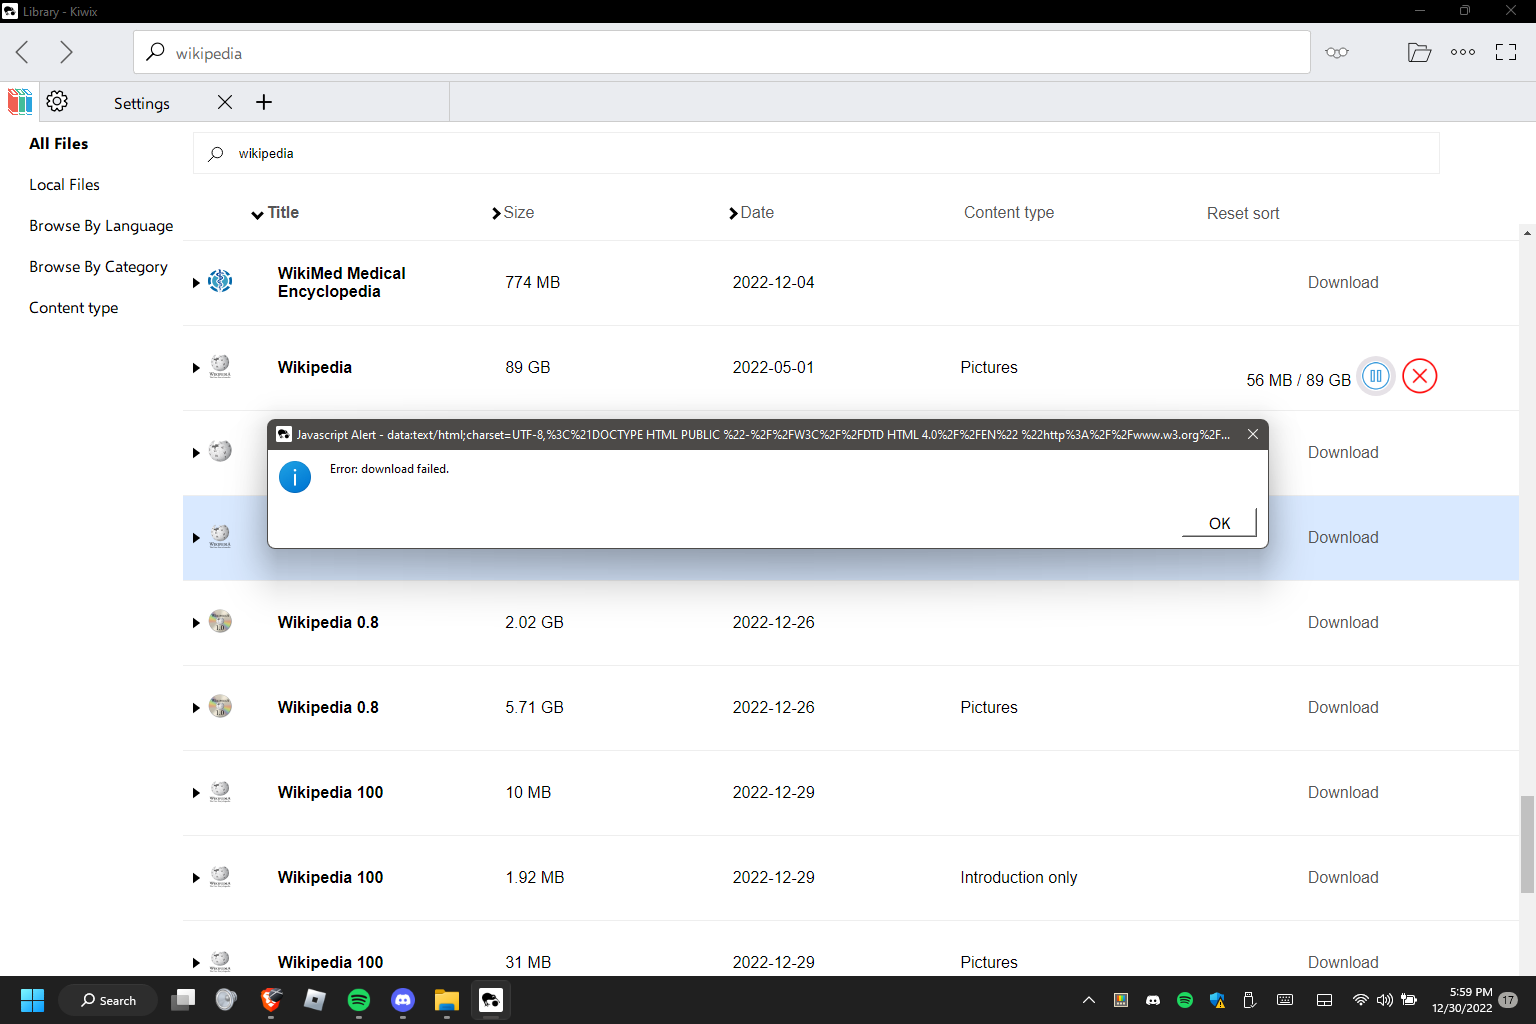This screenshot has height=1024, width=1536.
Task: Click Reset sort above the file list
Action: pyautogui.click(x=1242, y=213)
